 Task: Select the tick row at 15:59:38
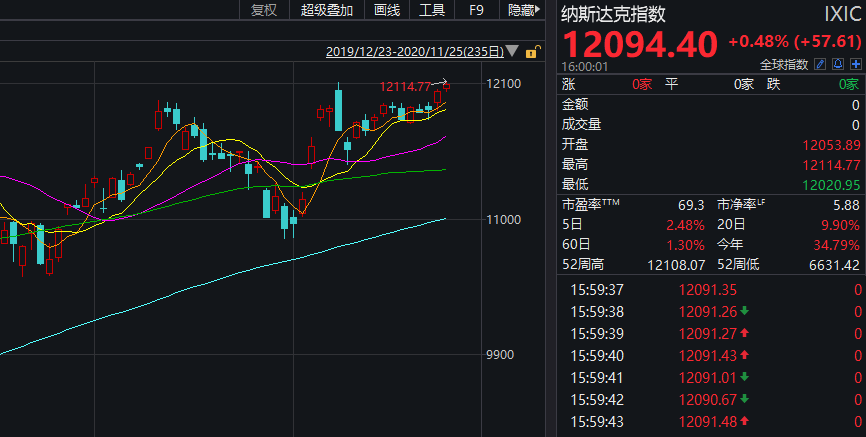point(711,312)
